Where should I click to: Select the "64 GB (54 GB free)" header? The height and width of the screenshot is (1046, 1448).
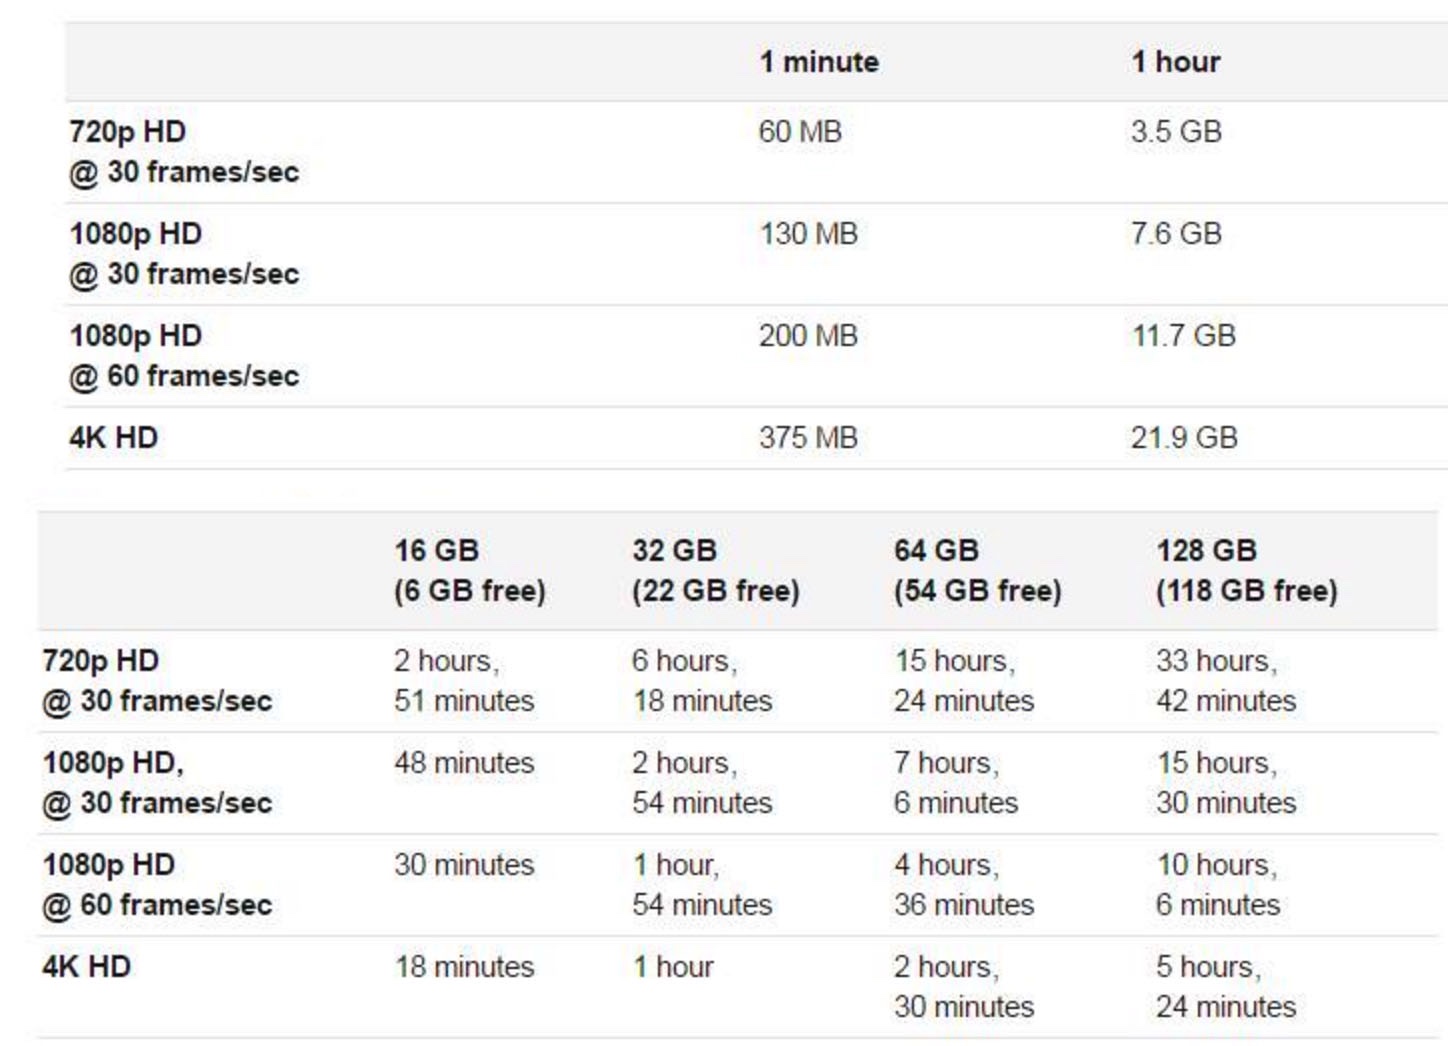[x=977, y=571]
